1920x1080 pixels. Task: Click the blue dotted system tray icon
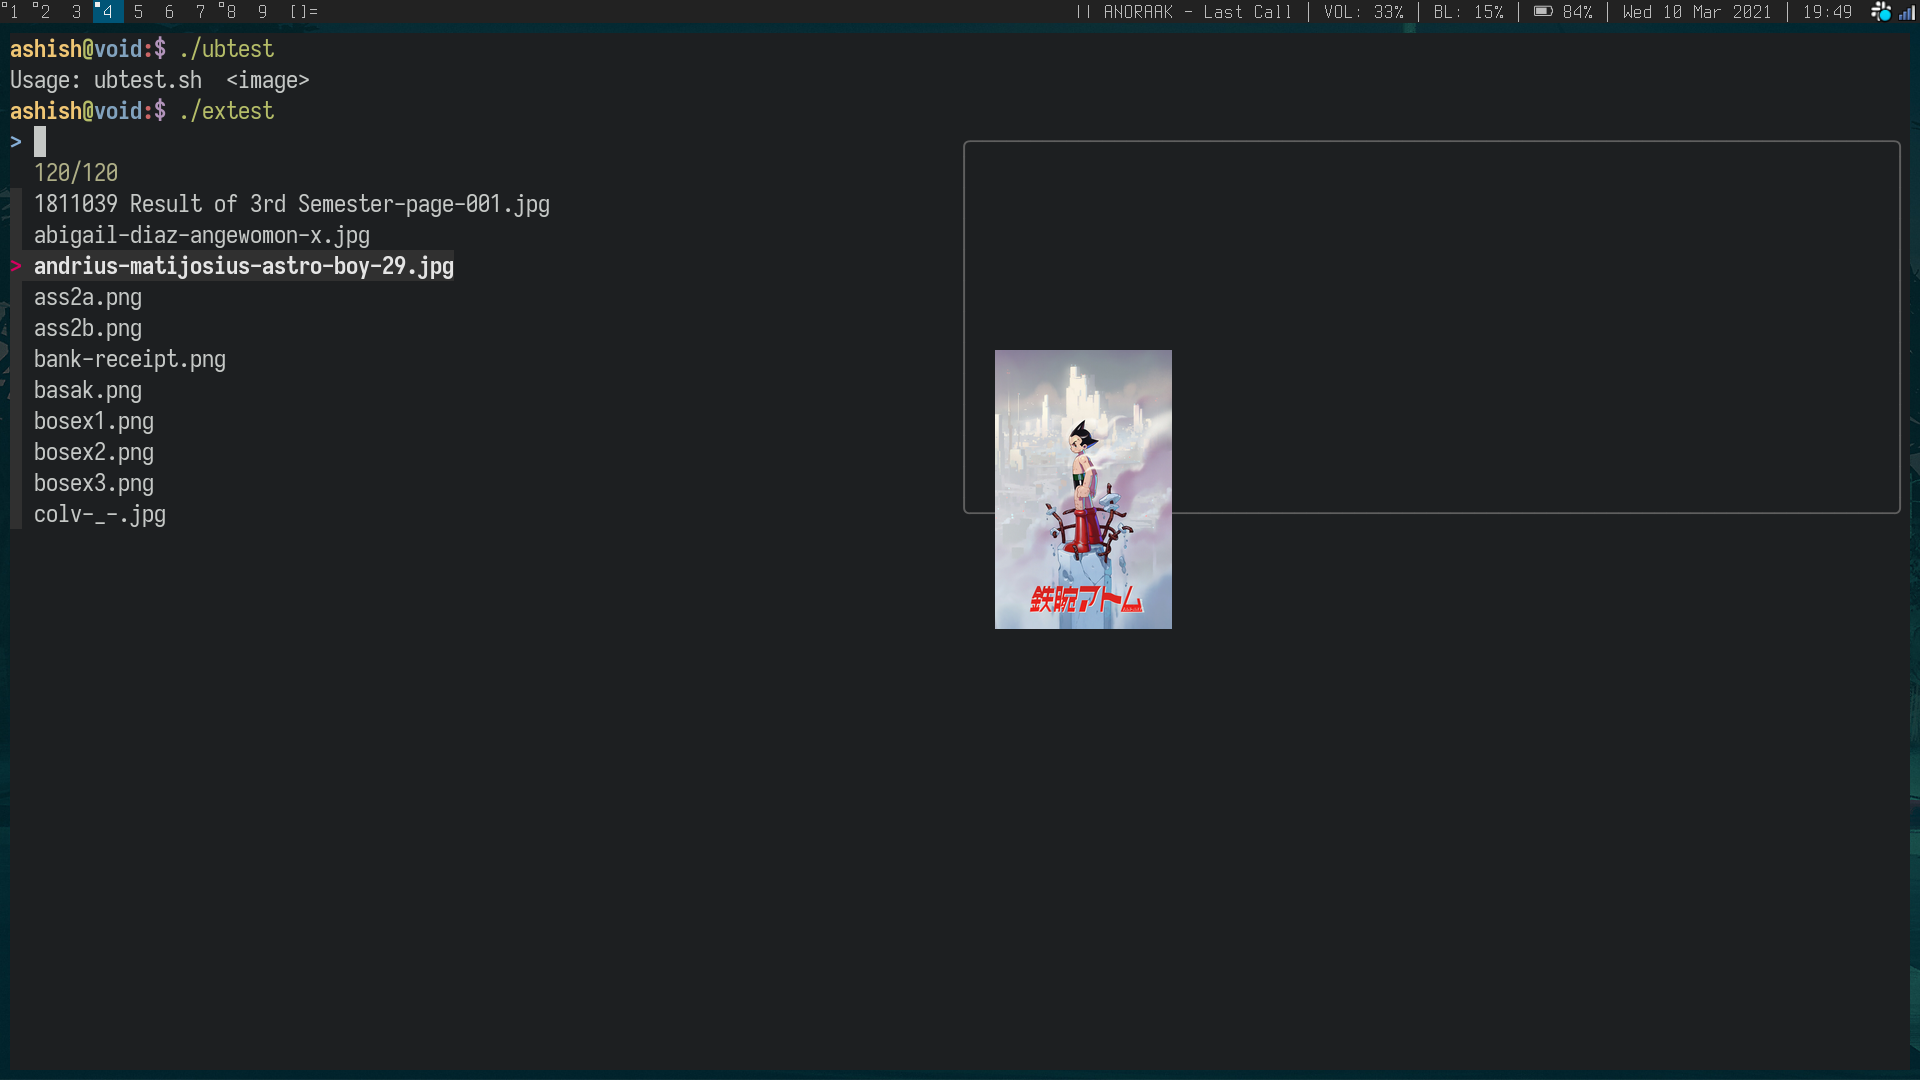click(1881, 12)
